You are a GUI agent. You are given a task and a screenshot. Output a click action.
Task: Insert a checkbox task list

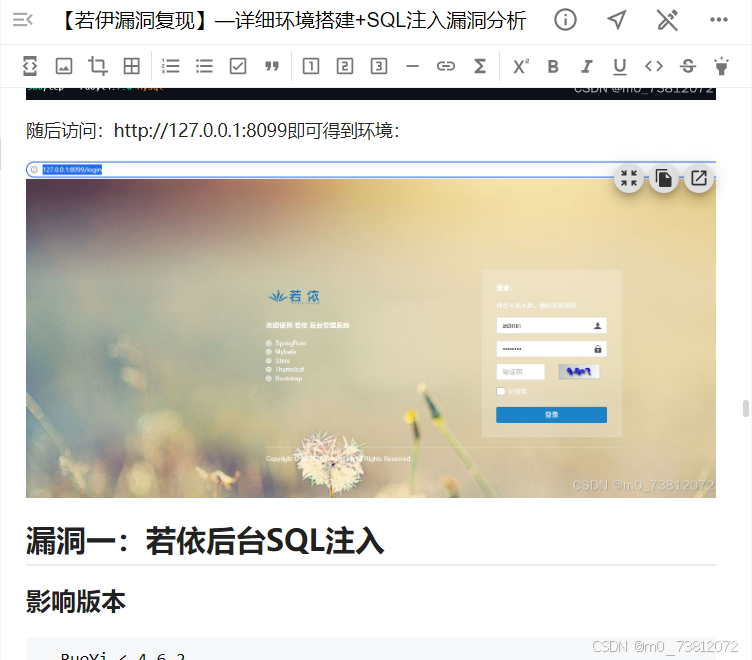238,66
